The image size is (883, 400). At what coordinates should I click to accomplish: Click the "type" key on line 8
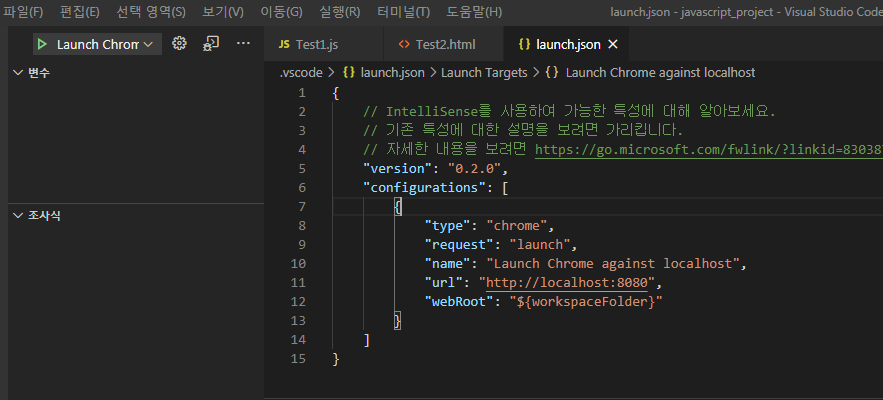pos(447,226)
